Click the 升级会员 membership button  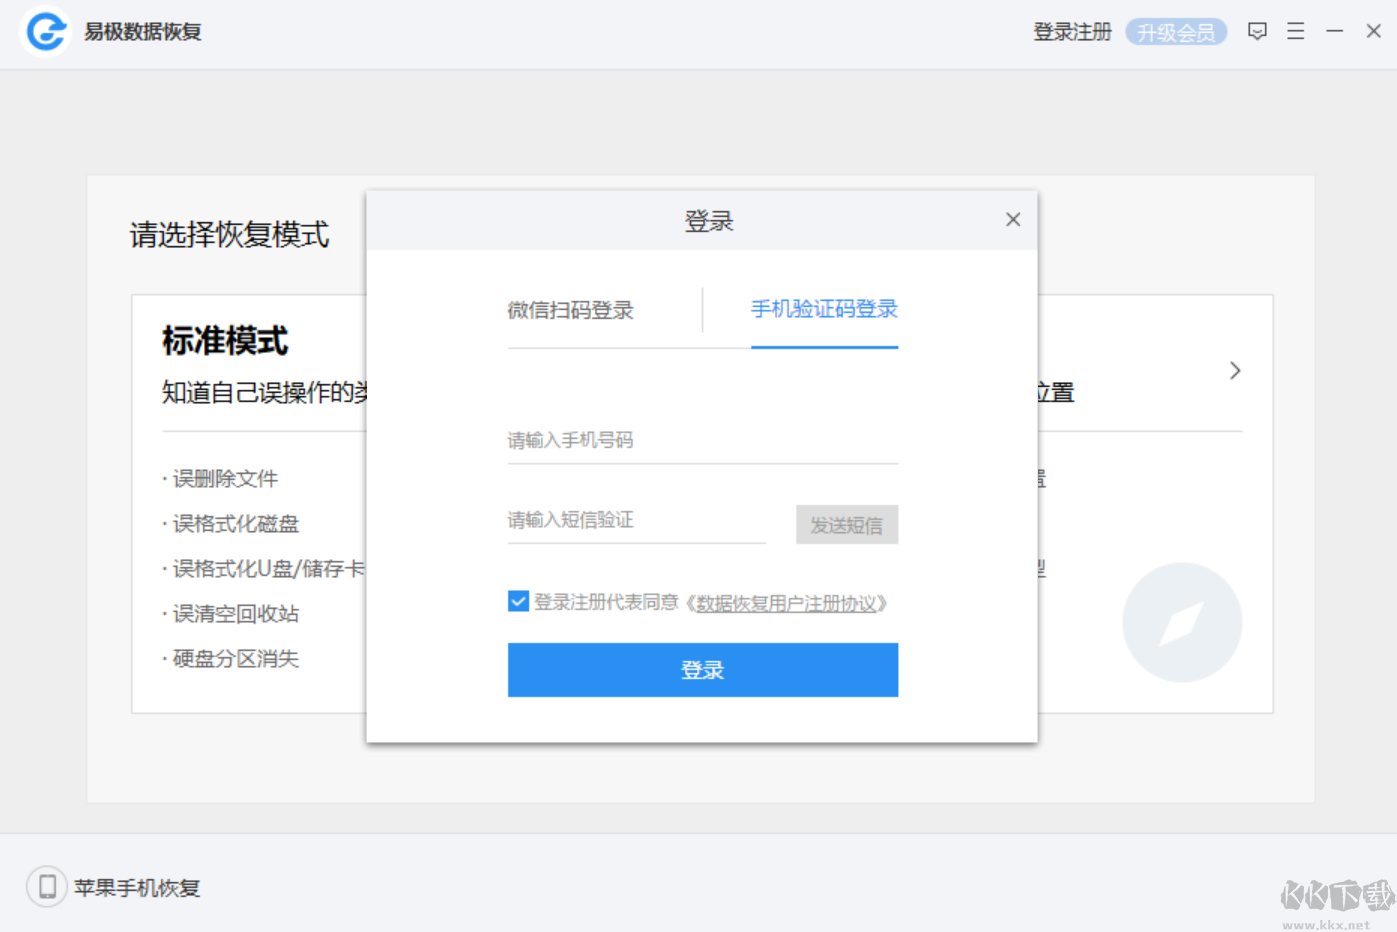pos(1176,31)
